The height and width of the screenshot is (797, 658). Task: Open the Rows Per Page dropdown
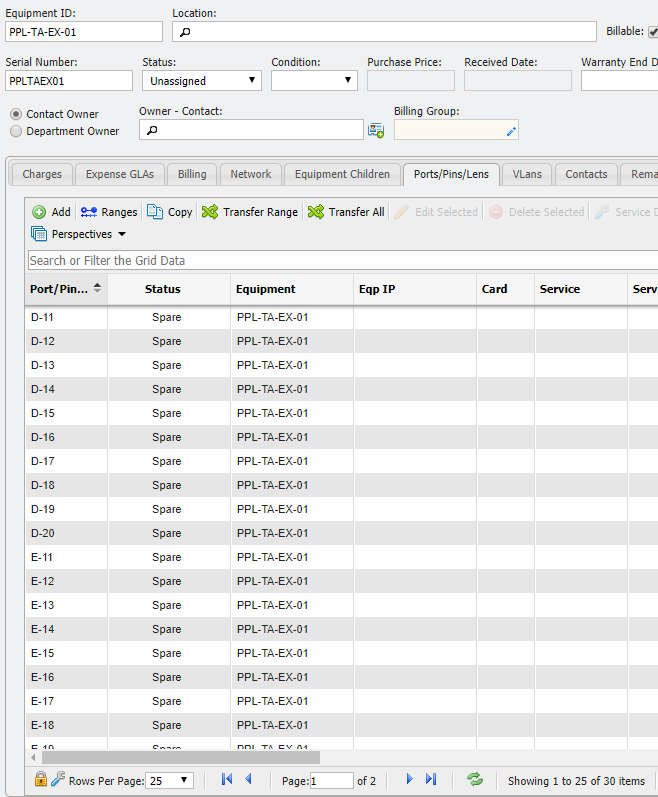[x=170, y=780]
